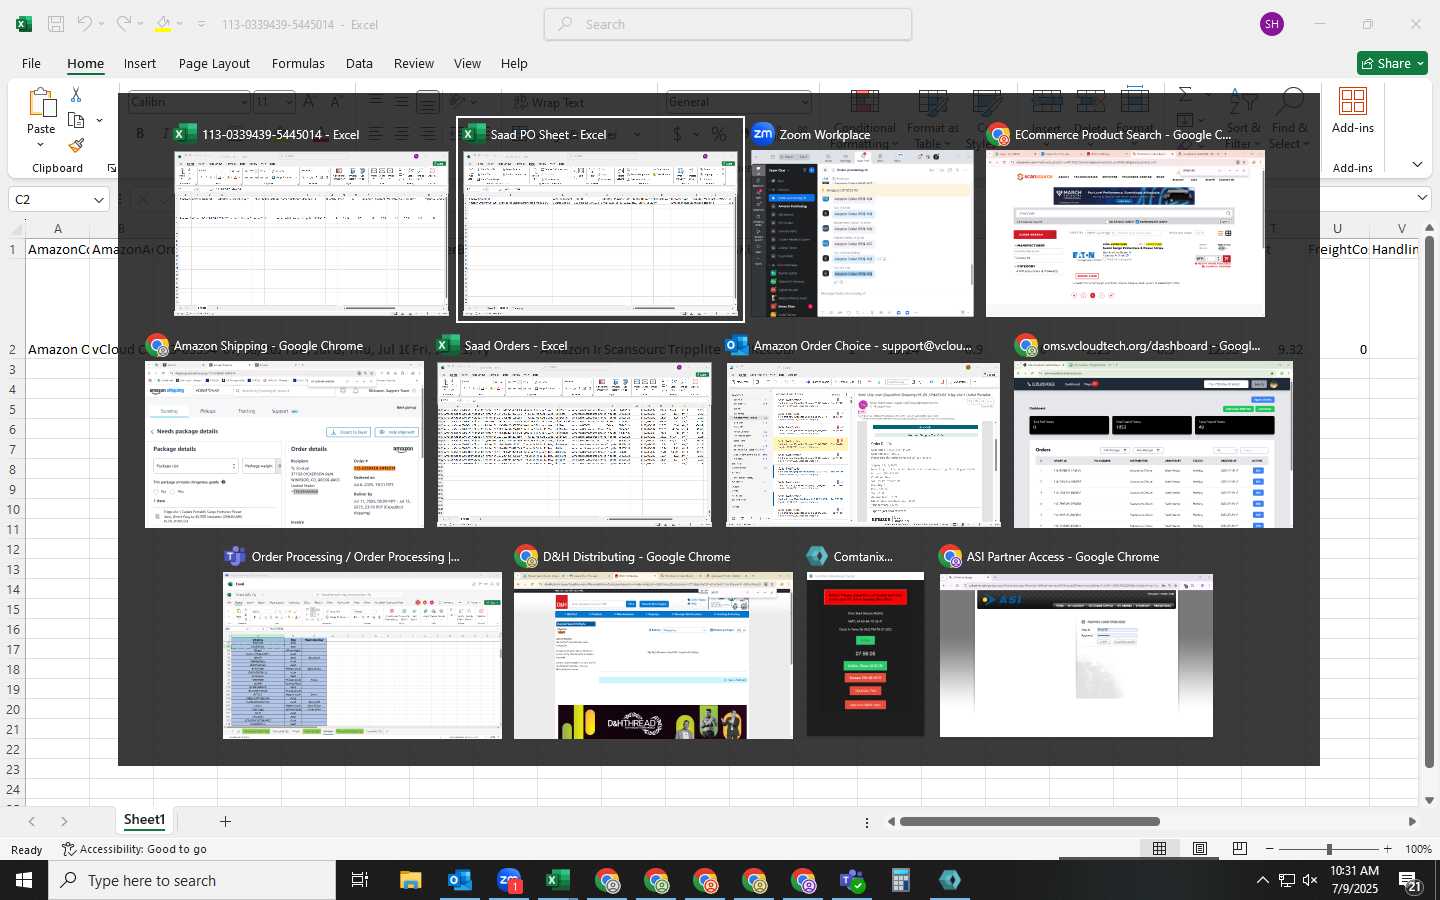Image resolution: width=1440 pixels, height=900 pixels.
Task: Open Microsoft Teams from taskbar
Action: 852,880
